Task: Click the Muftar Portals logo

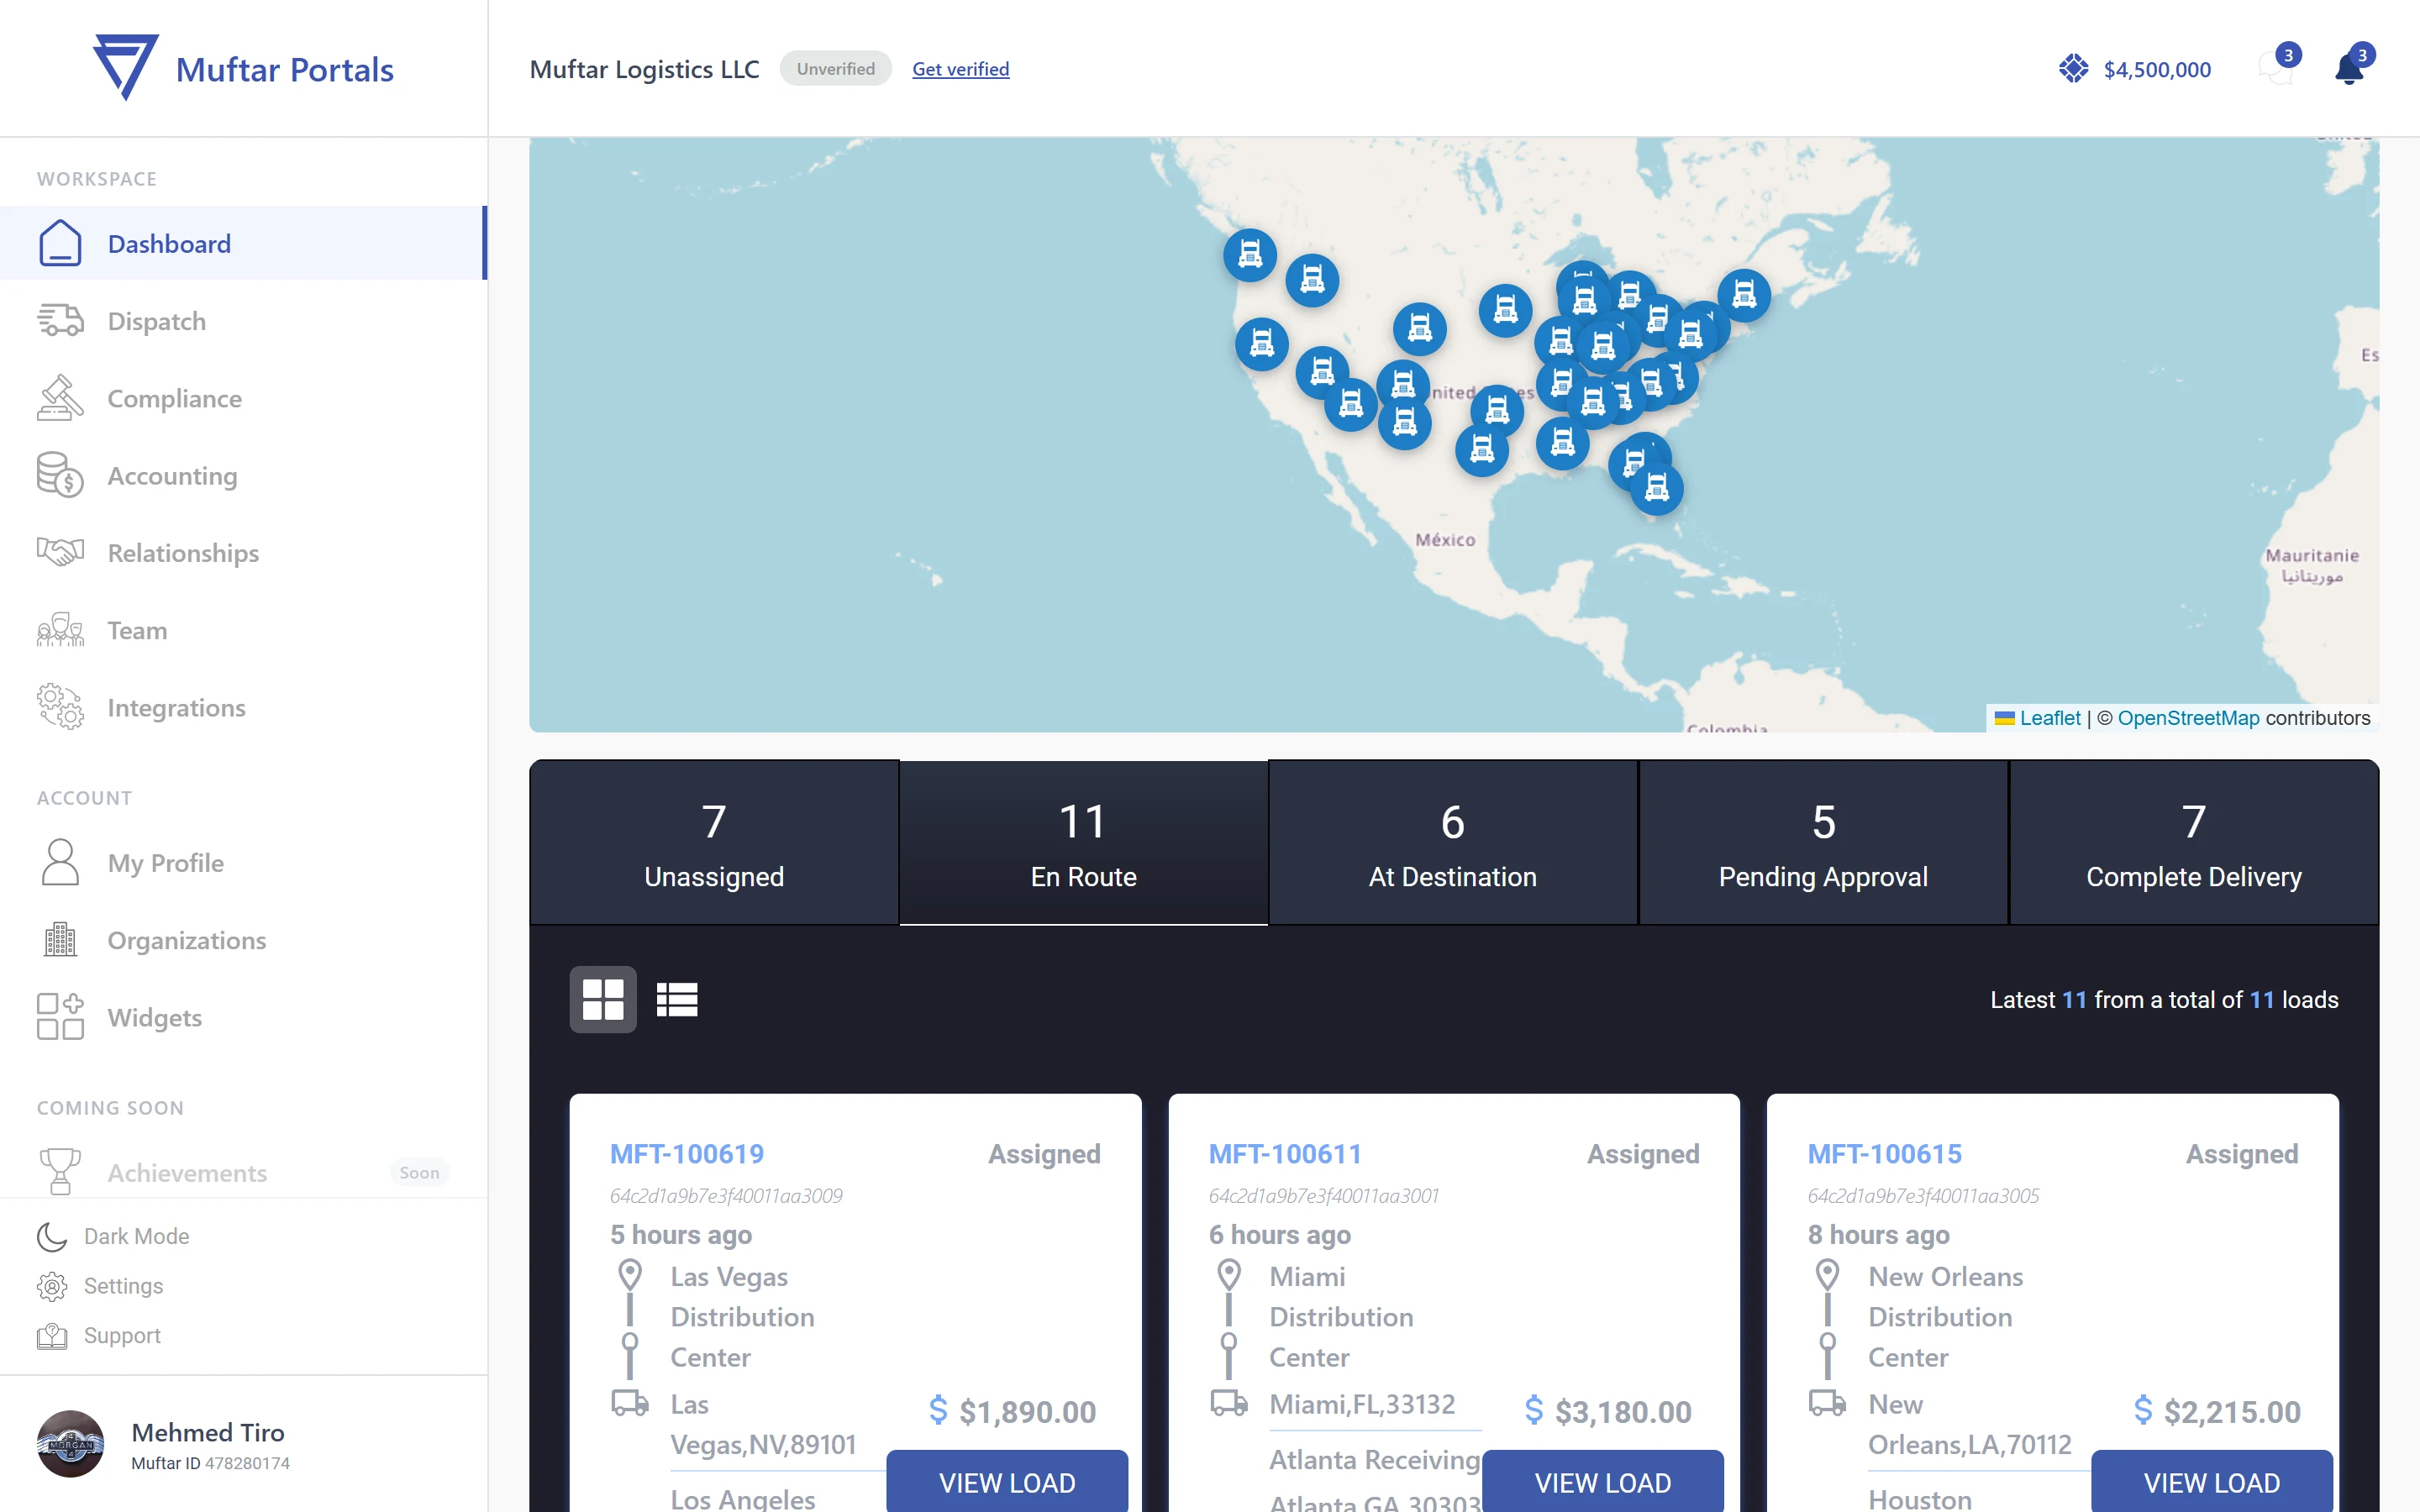Action: (244, 68)
